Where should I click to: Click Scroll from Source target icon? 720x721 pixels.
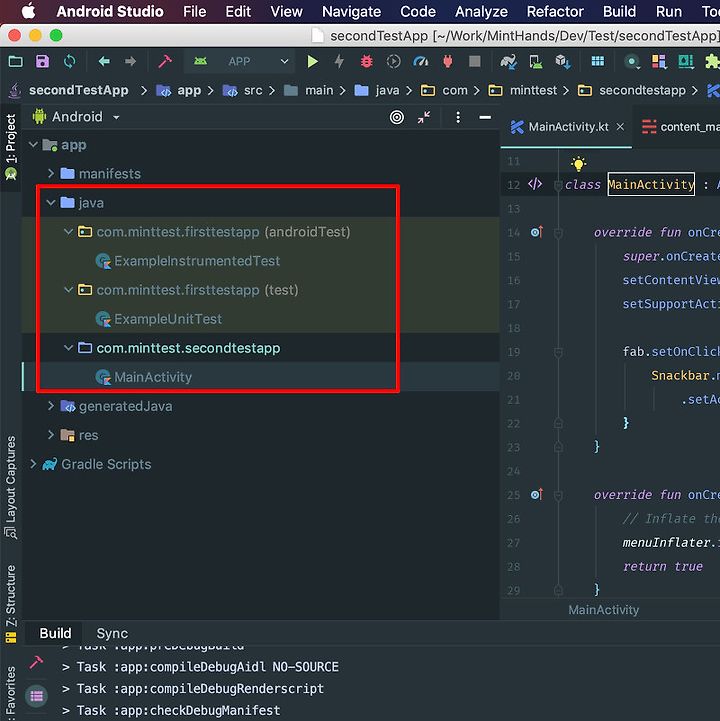tap(397, 117)
